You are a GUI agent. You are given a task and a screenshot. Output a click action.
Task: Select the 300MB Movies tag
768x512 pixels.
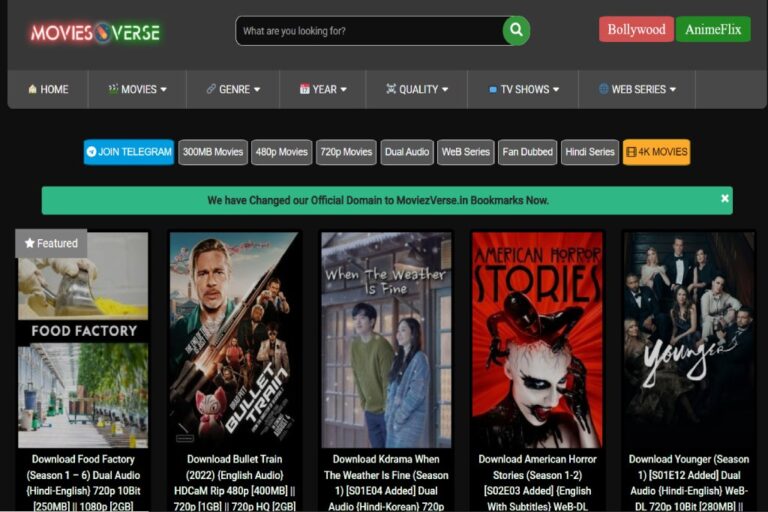[213, 152]
